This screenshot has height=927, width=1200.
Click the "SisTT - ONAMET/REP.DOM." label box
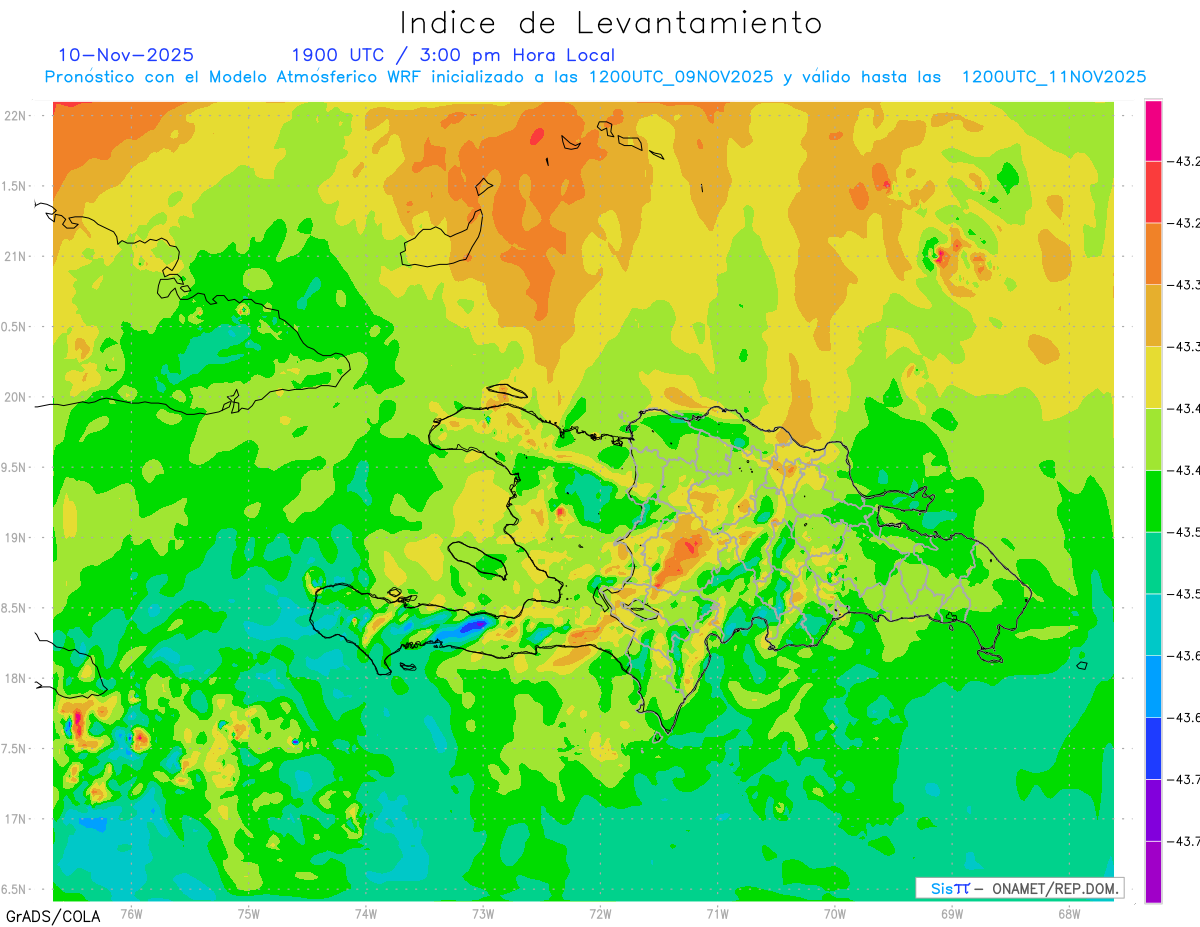[x=1020, y=888]
